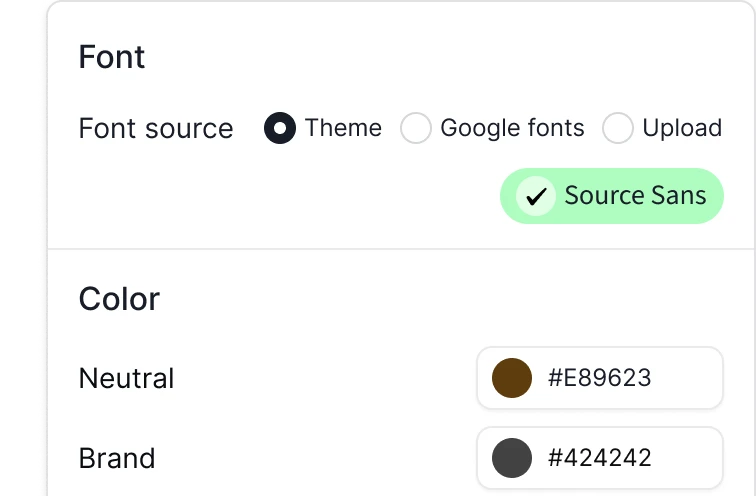This screenshot has height=496, width=756.
Task: Click the Brand color row label
Action: click(117, 458)
